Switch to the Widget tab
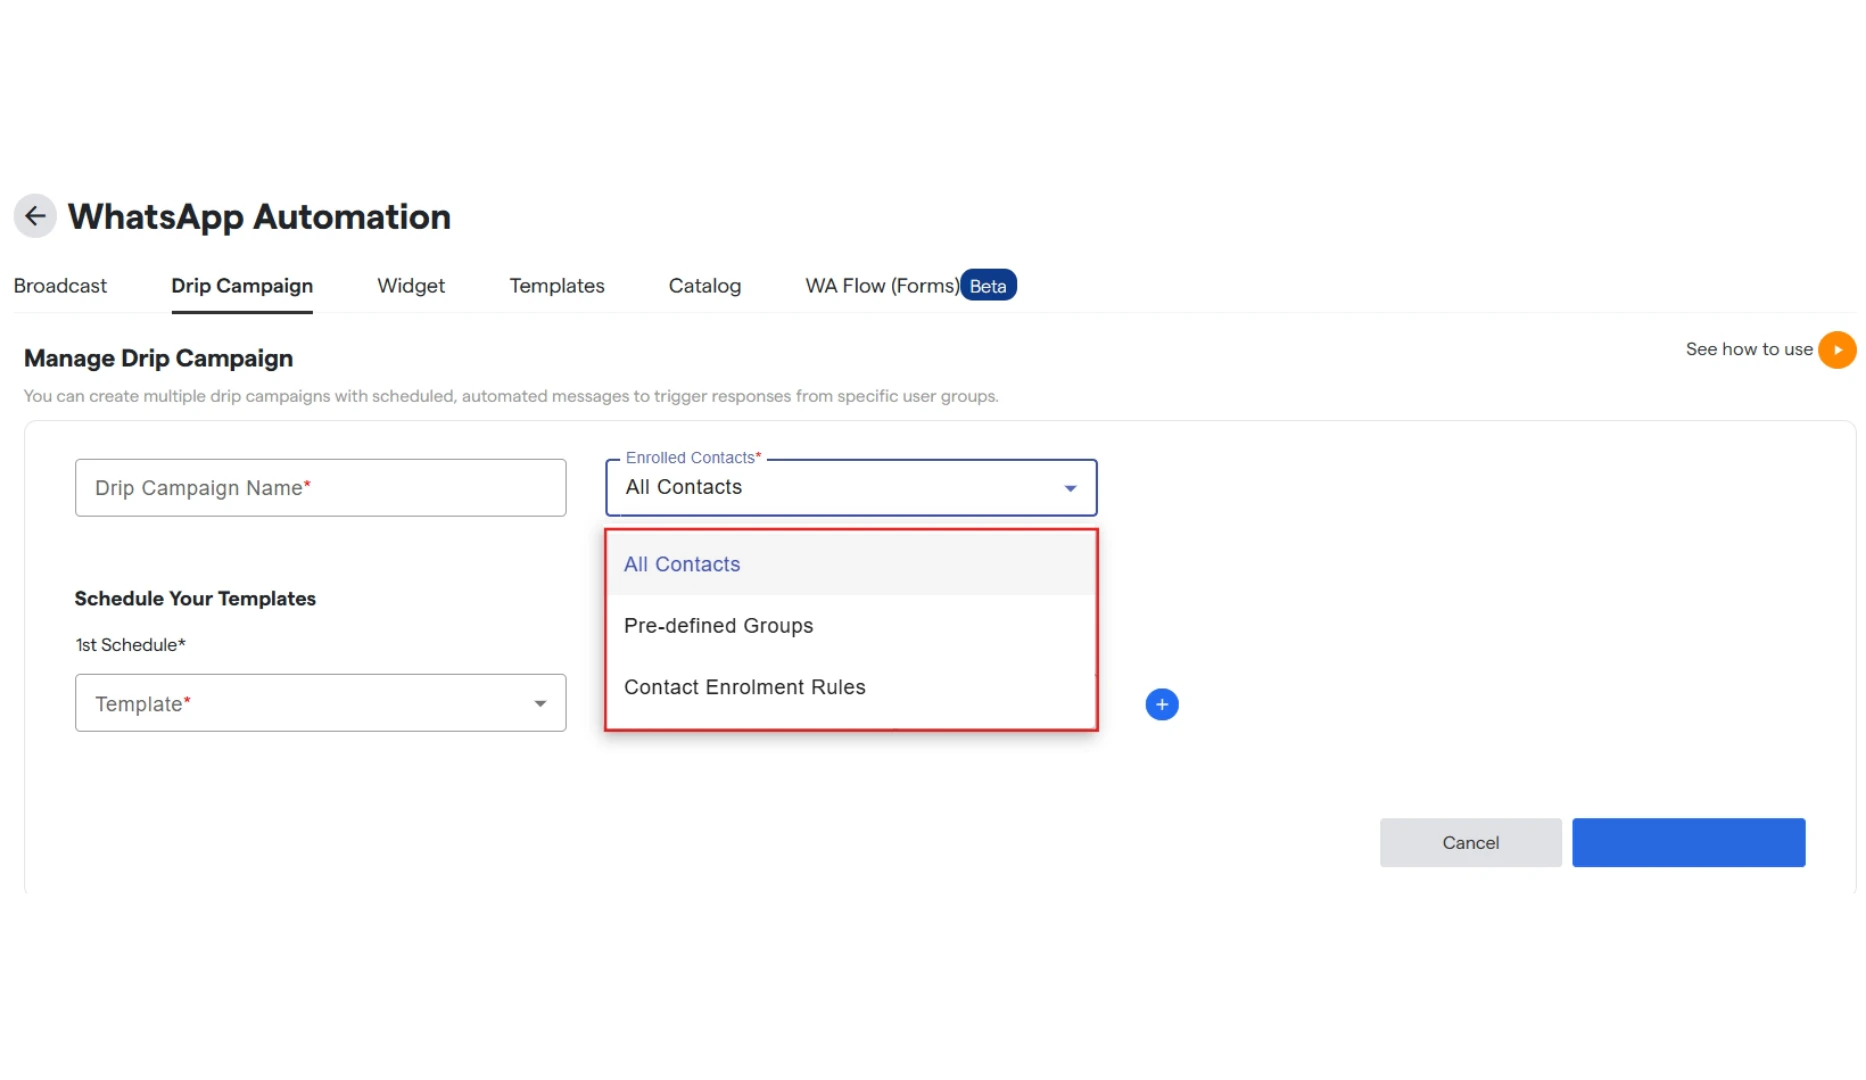The image size is (1866, 1080). tap(411, 286)
